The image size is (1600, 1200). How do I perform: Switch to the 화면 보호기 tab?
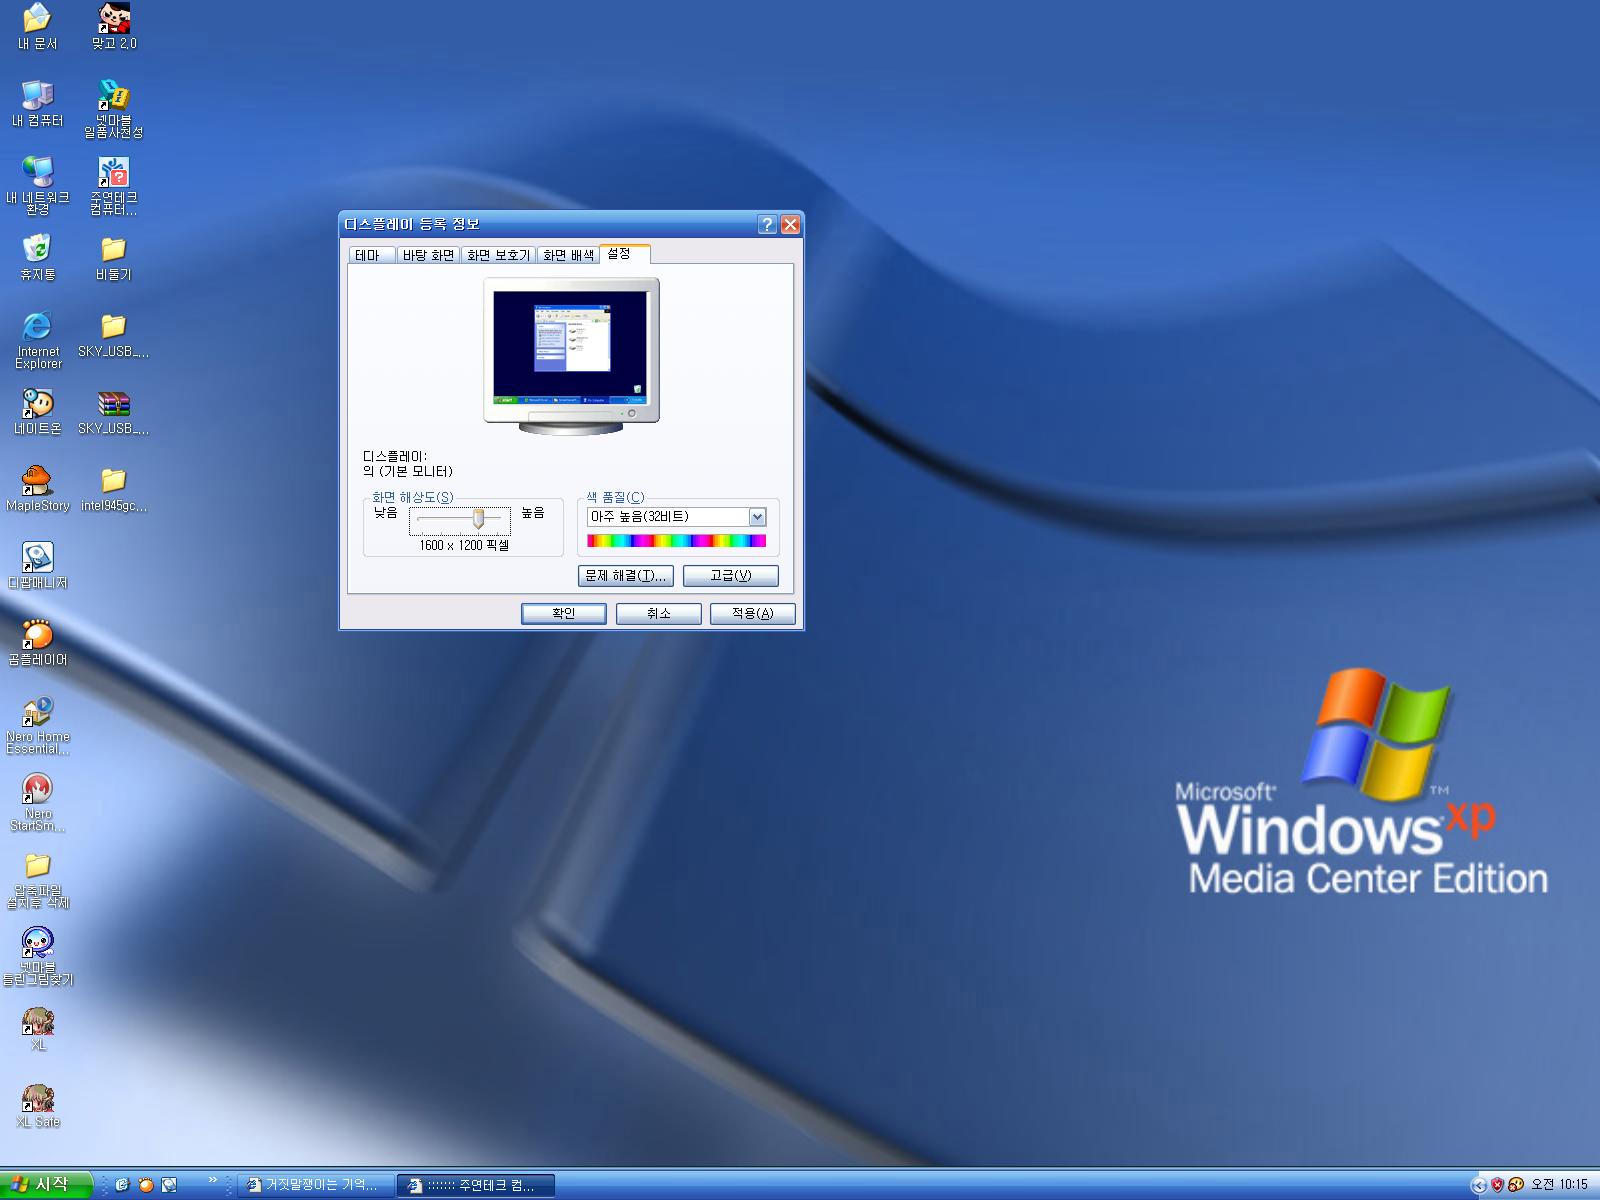coord(498,255)
